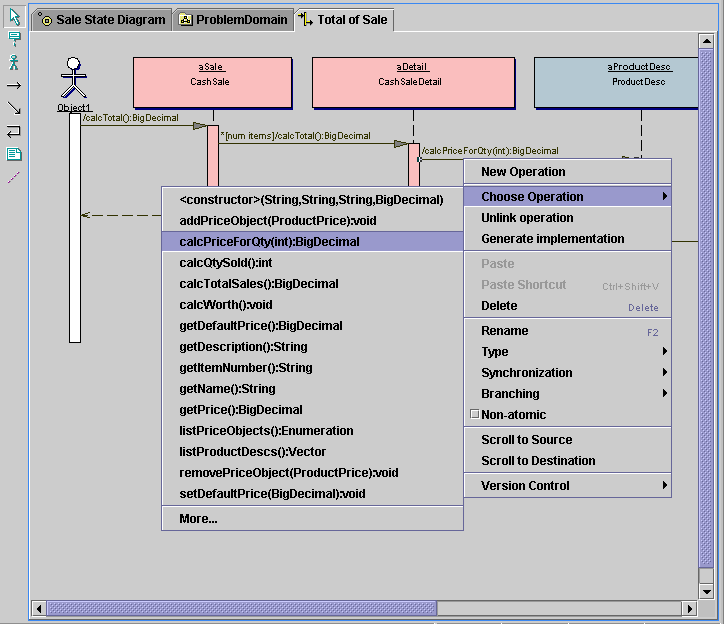724x624 pixels.
Task: Select the arrow pointer tool
Action: [x=14, y=17]
